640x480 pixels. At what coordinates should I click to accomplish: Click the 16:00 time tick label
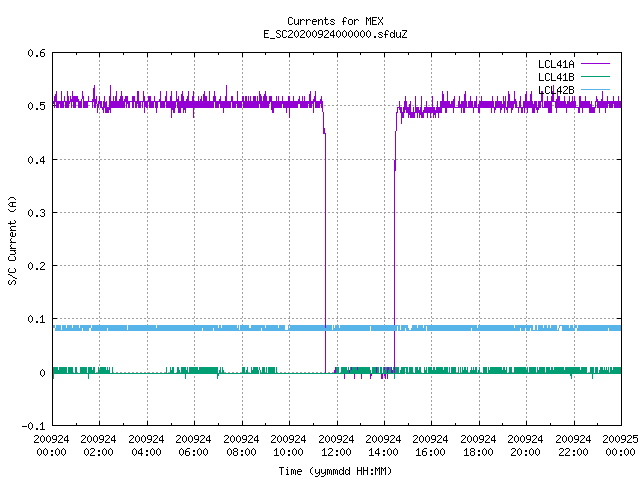(430, 452)
